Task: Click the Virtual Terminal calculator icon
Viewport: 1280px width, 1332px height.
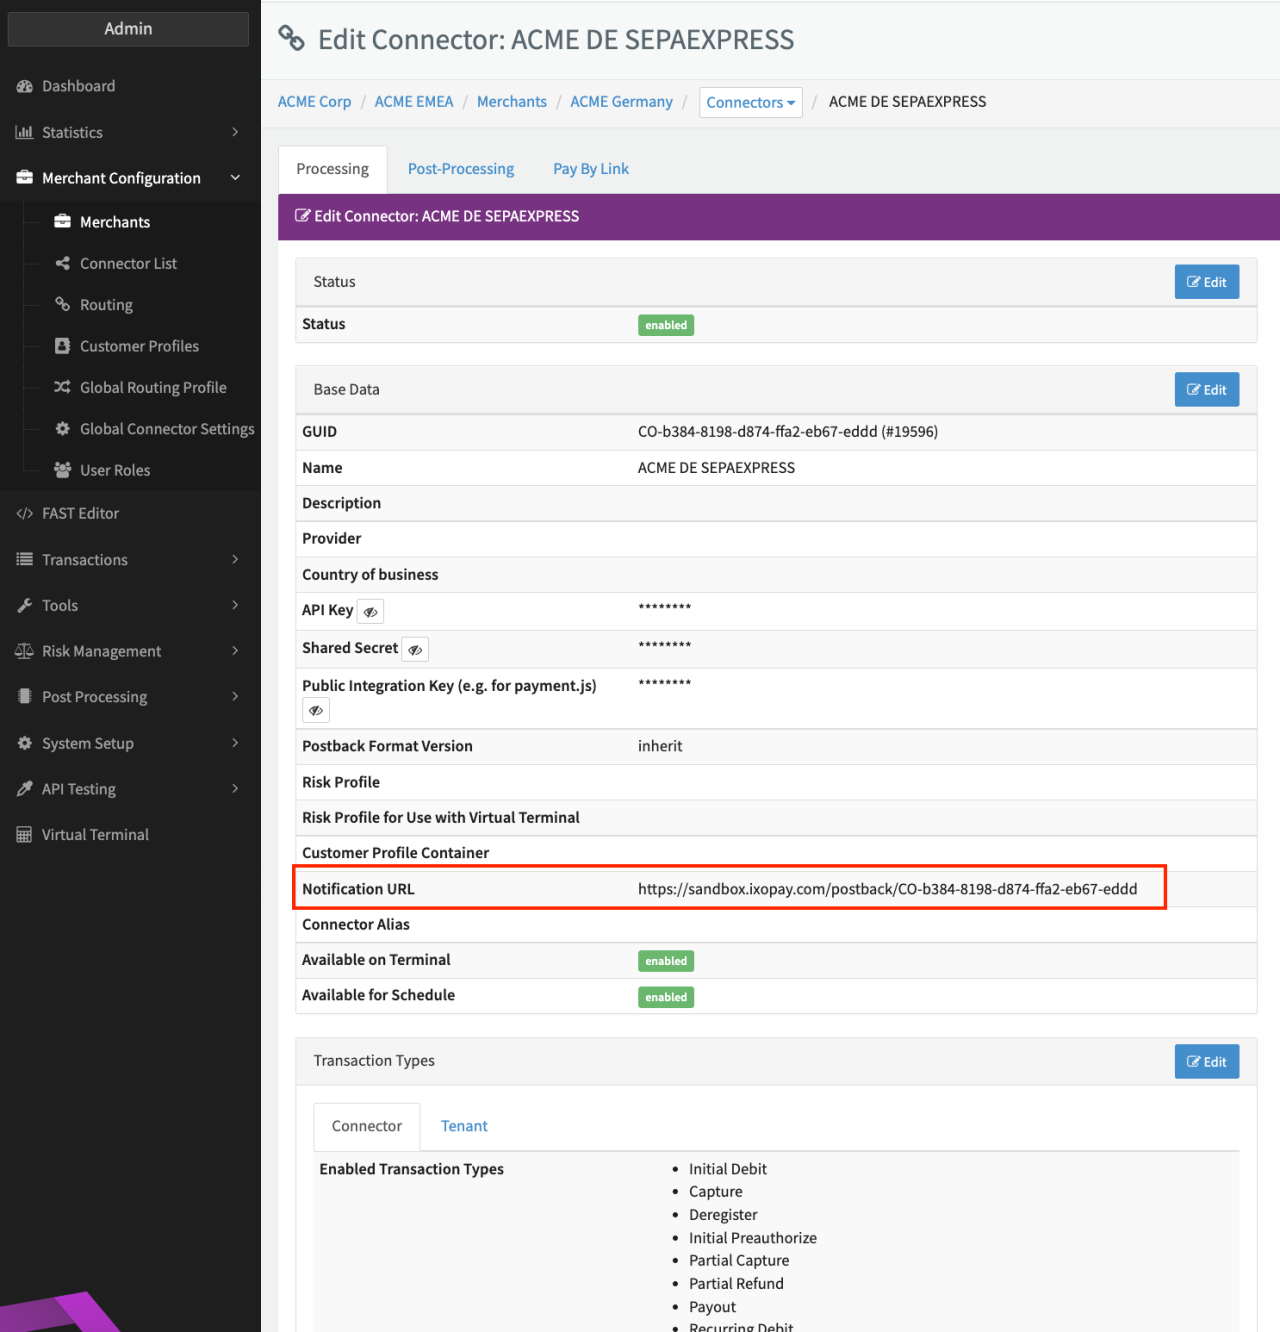Action: coord(25,835)
